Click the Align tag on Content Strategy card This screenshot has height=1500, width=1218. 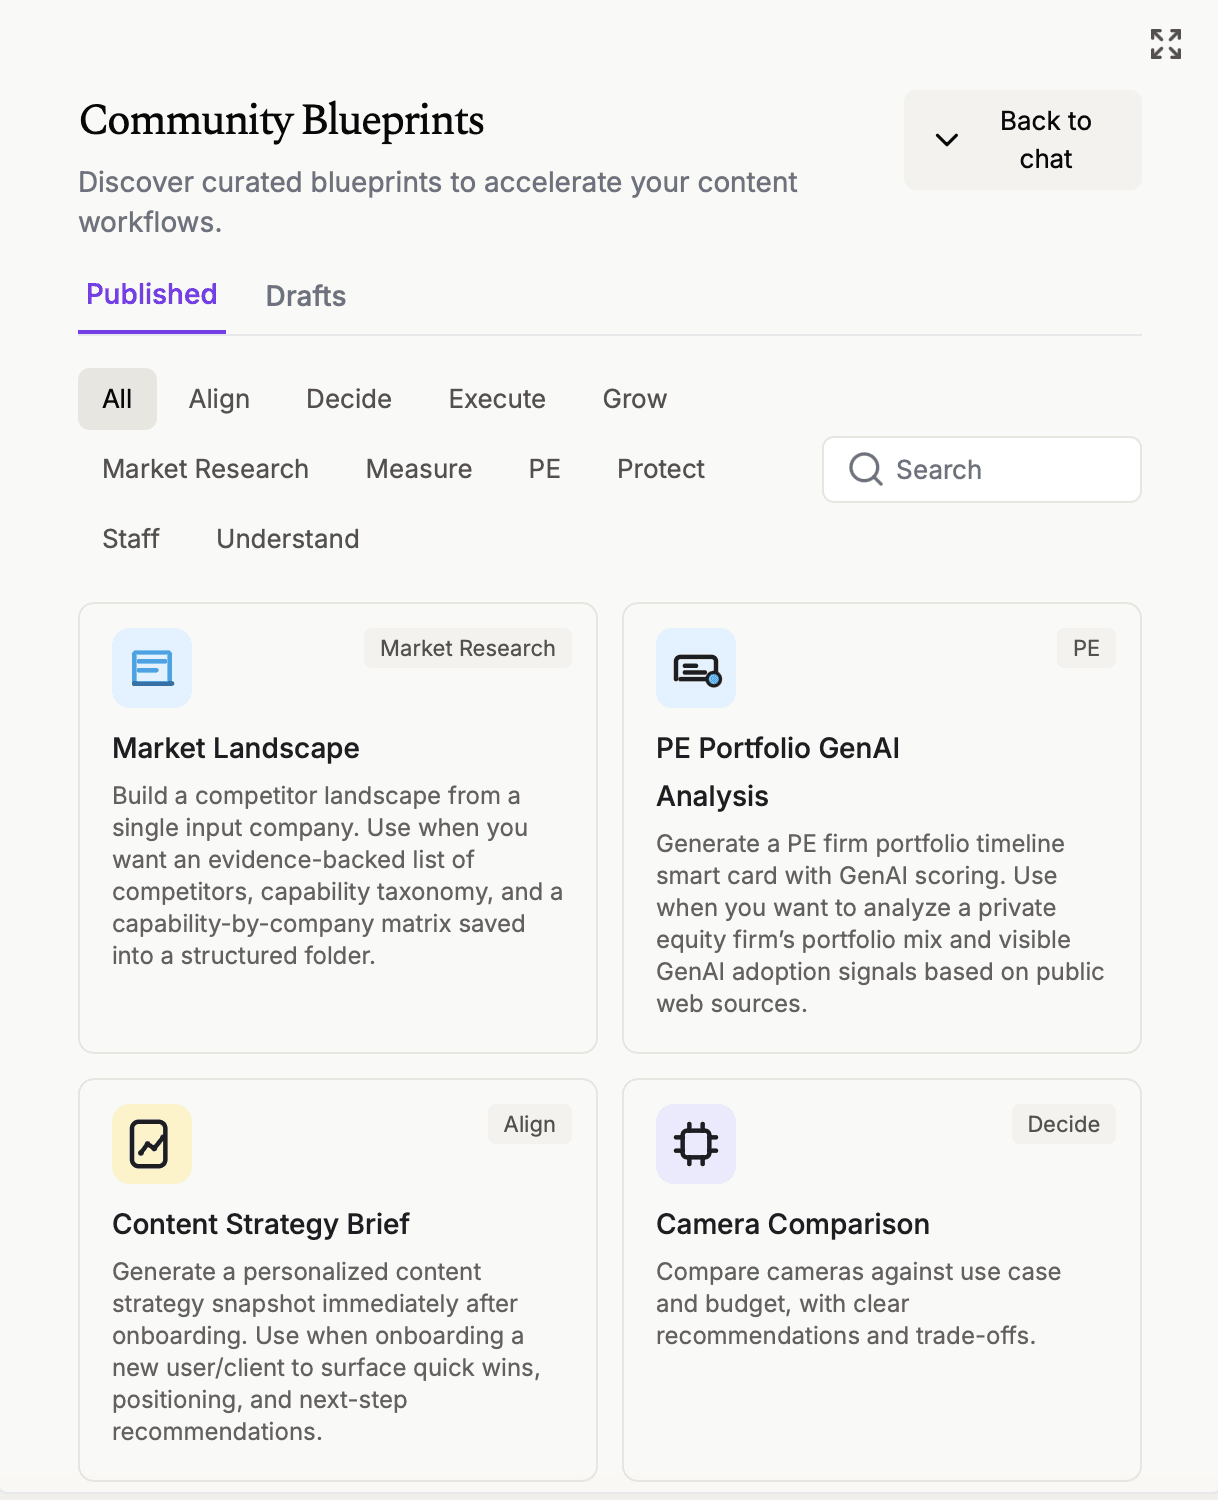tap(529, 1124)
